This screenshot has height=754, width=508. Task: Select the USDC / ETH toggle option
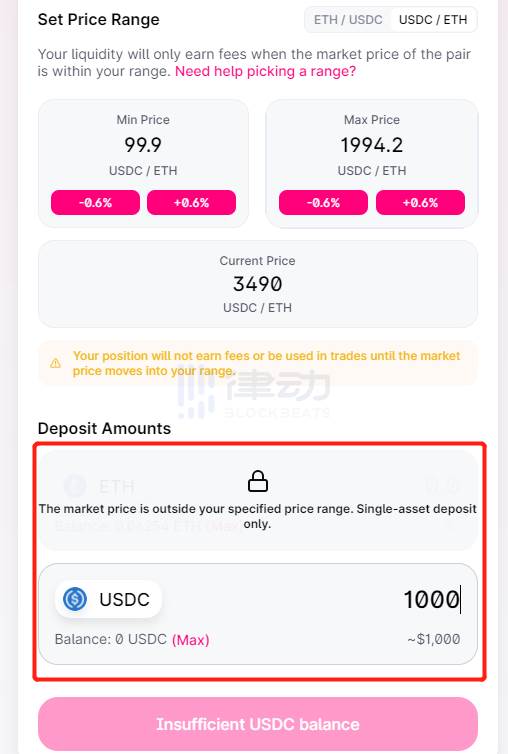point(433,20)
